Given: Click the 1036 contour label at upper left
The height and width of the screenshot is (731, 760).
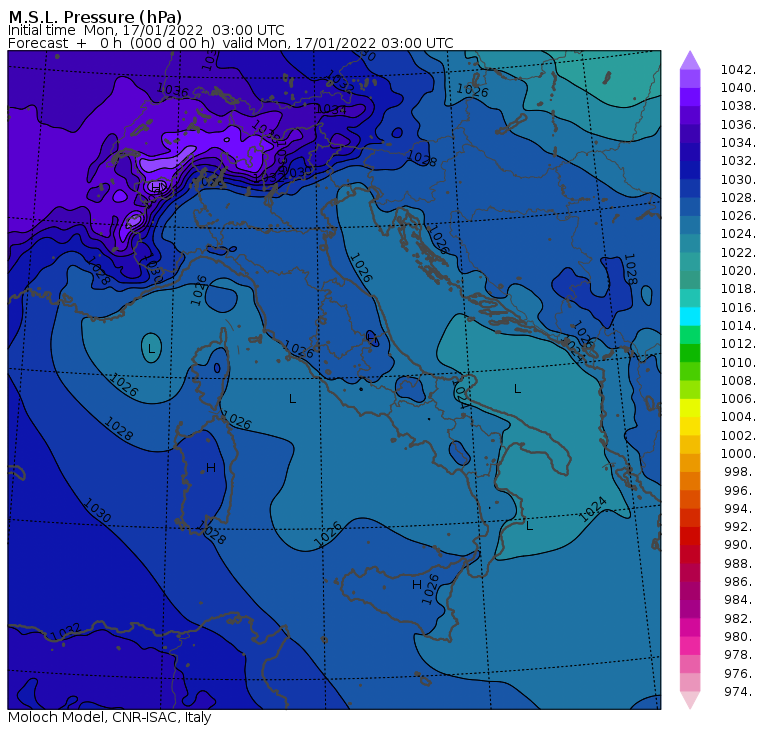Looking at the screenshot, I should coord(173,90).
